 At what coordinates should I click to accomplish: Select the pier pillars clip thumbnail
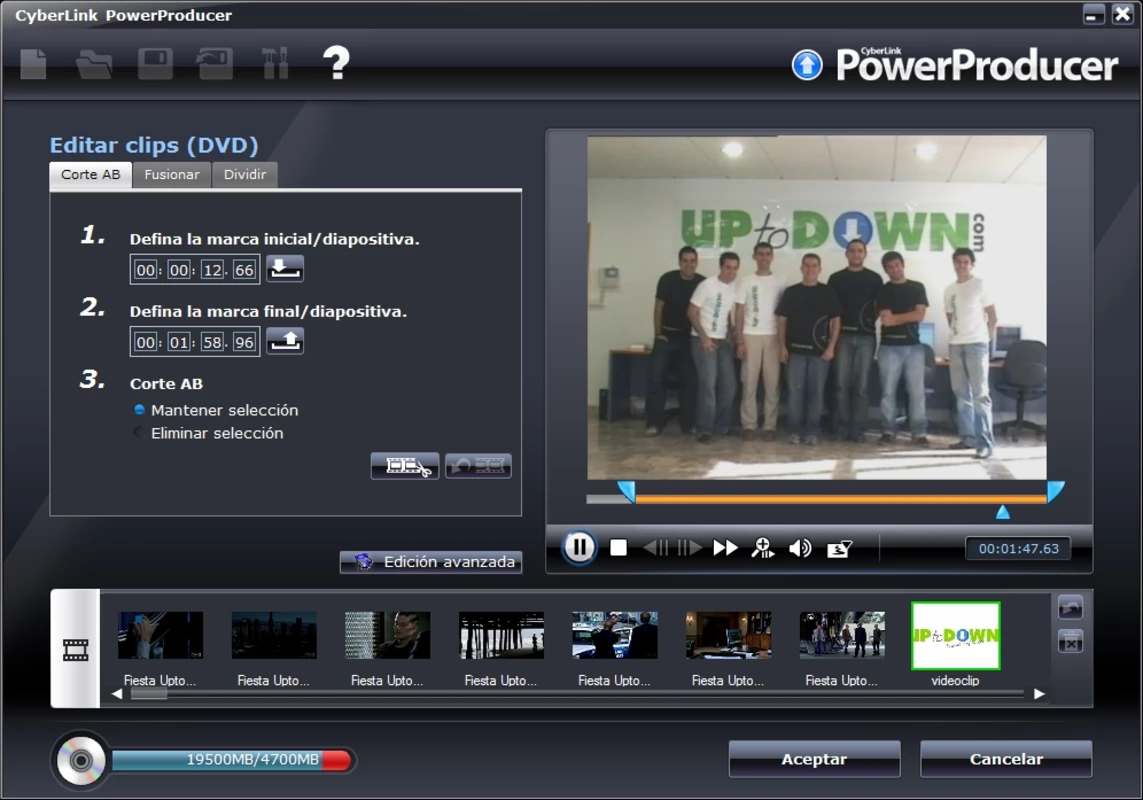501,635
